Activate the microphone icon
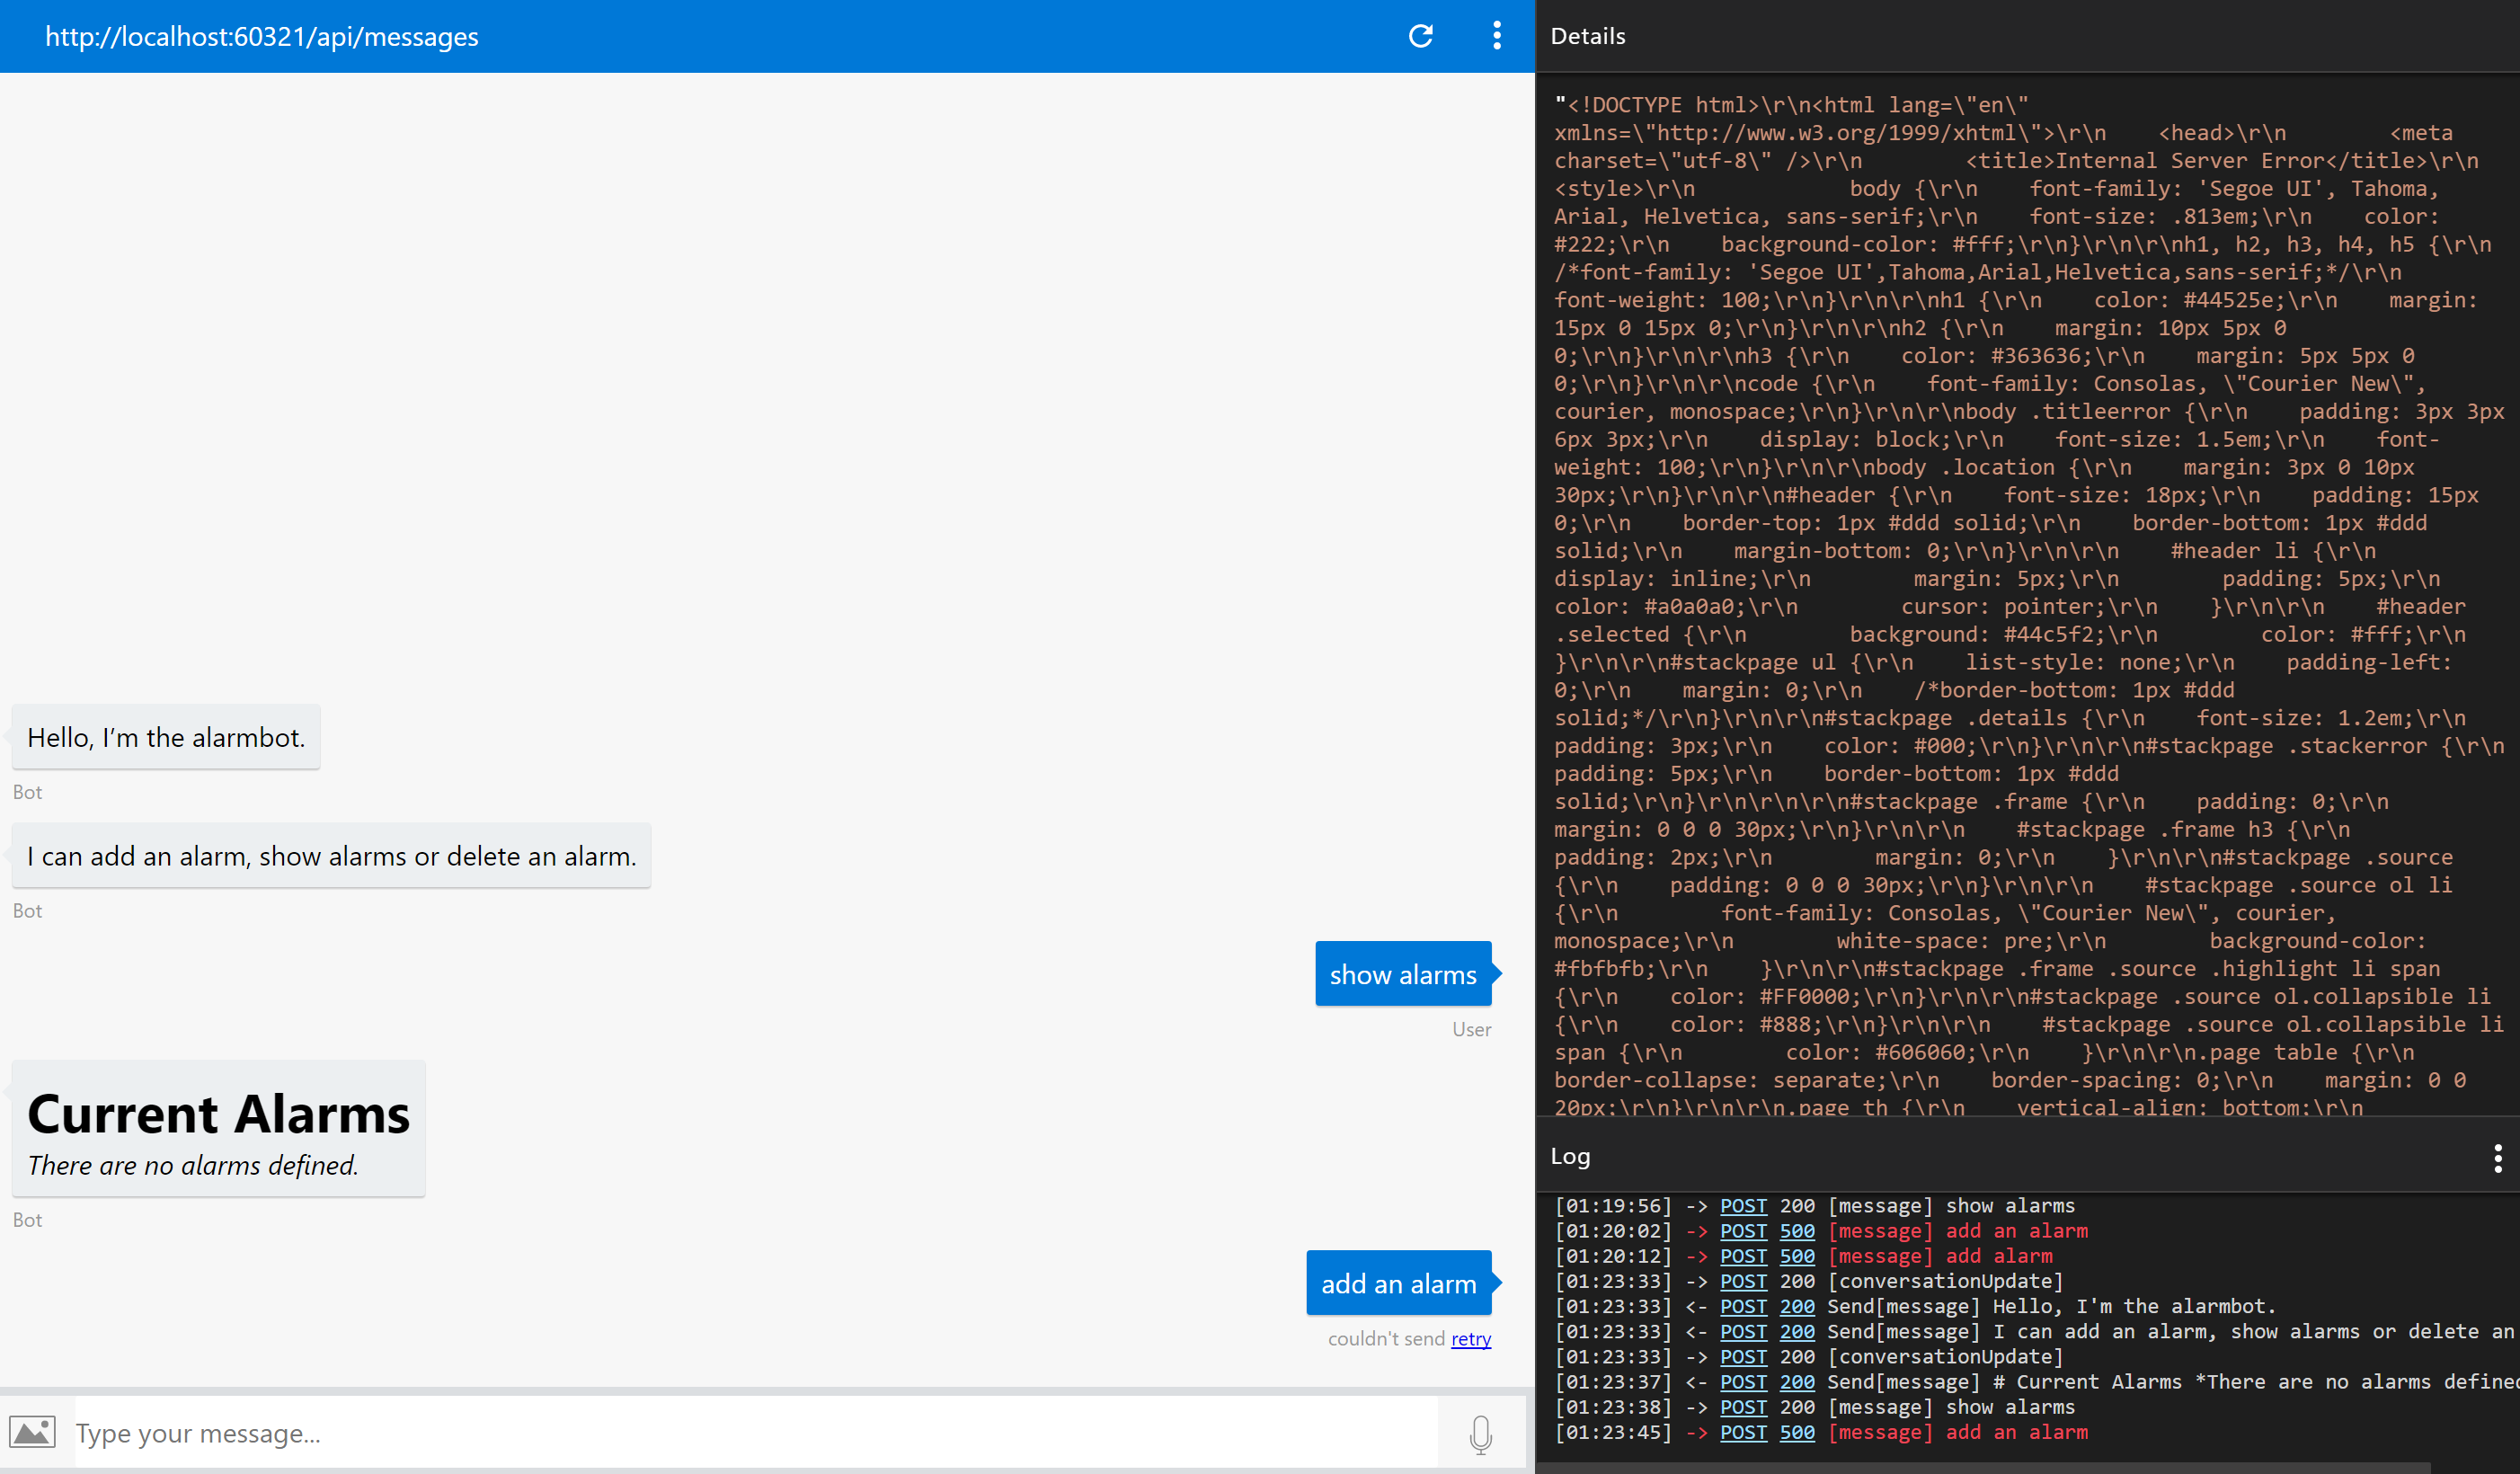The width and height of the screenshot is (2520, 1474). pyautogui.click(x=1480, y=1433)
